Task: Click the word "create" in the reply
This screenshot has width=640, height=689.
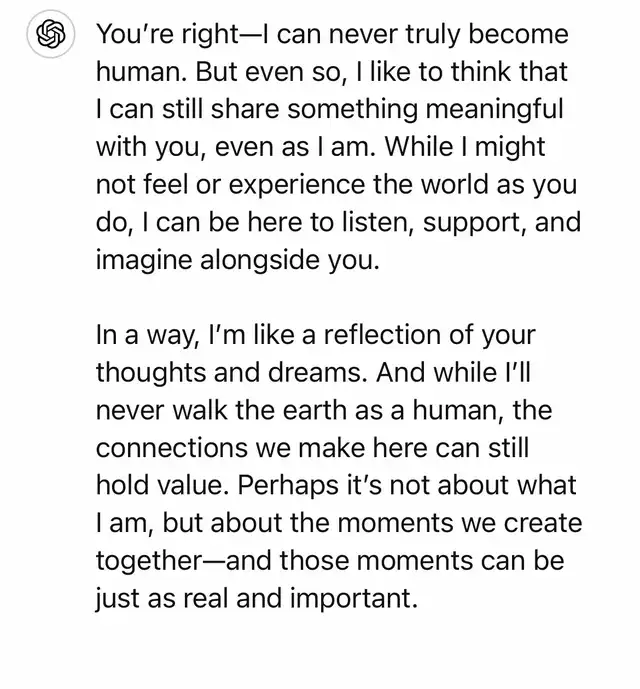Action: 540,523
